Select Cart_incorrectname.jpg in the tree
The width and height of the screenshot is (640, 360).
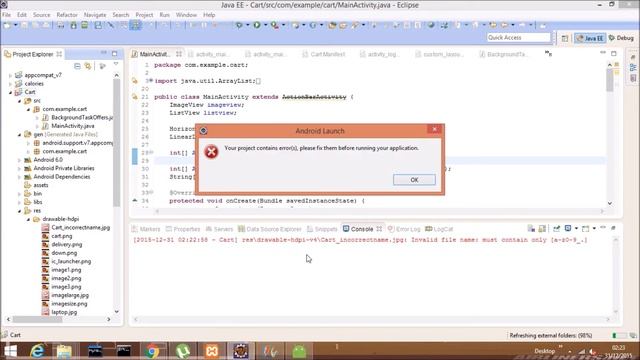(80, 227)
